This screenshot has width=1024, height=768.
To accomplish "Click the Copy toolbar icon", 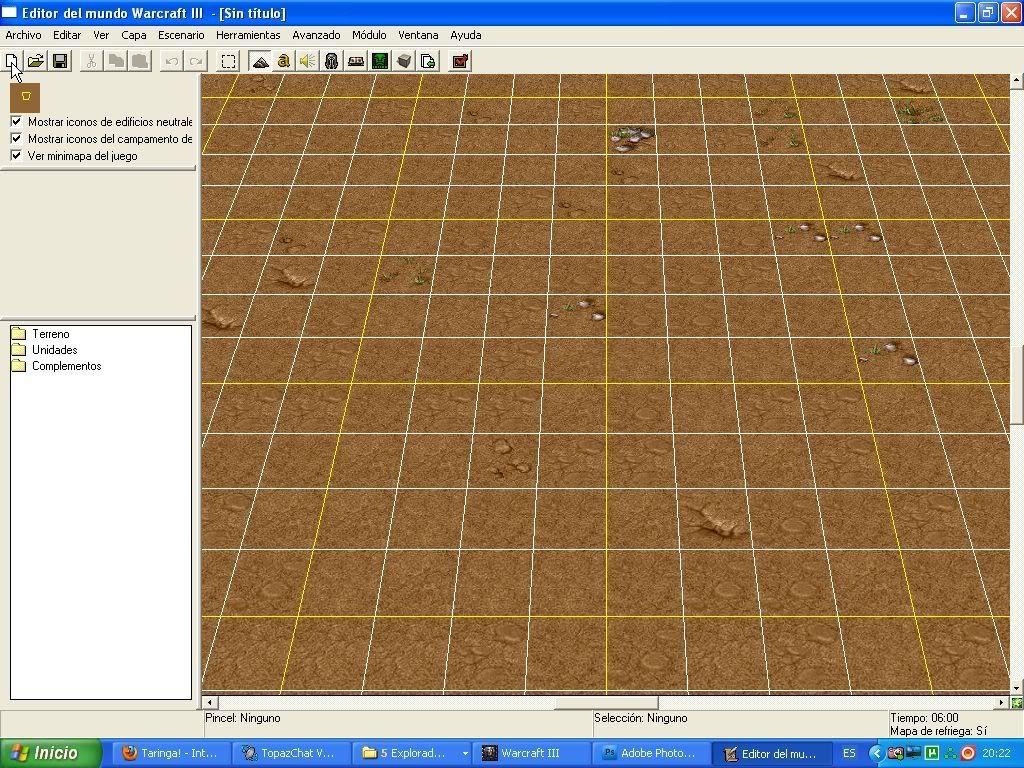I will (116, 61).
